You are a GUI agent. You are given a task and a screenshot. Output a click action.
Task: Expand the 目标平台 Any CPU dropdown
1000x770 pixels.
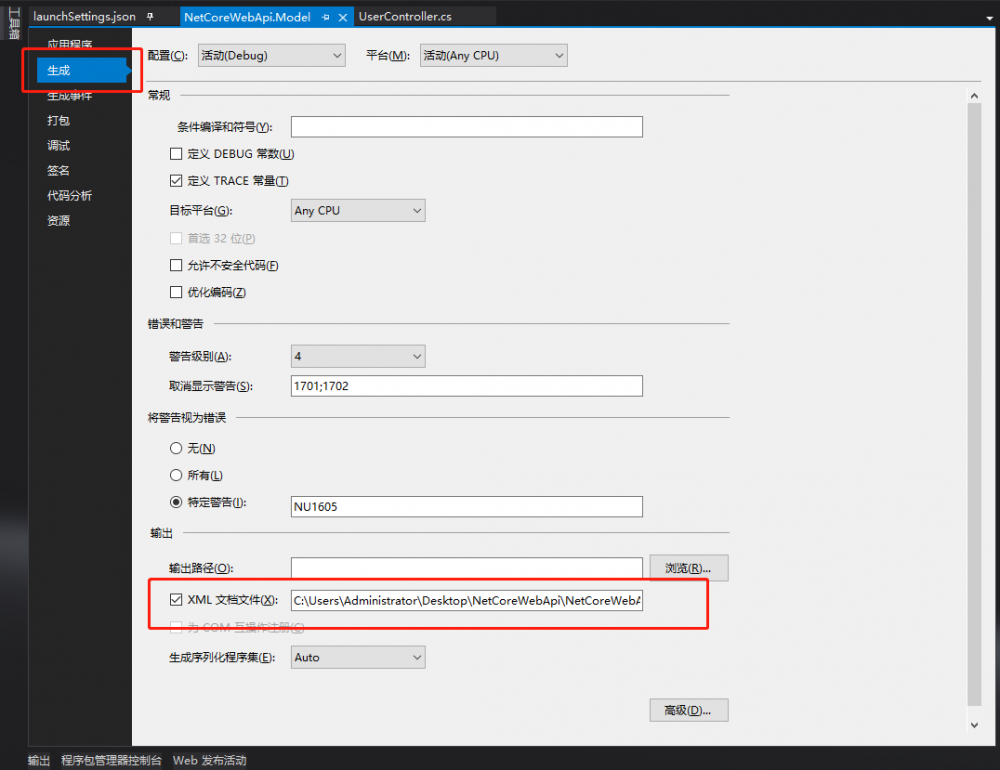(x=357, y=210)
